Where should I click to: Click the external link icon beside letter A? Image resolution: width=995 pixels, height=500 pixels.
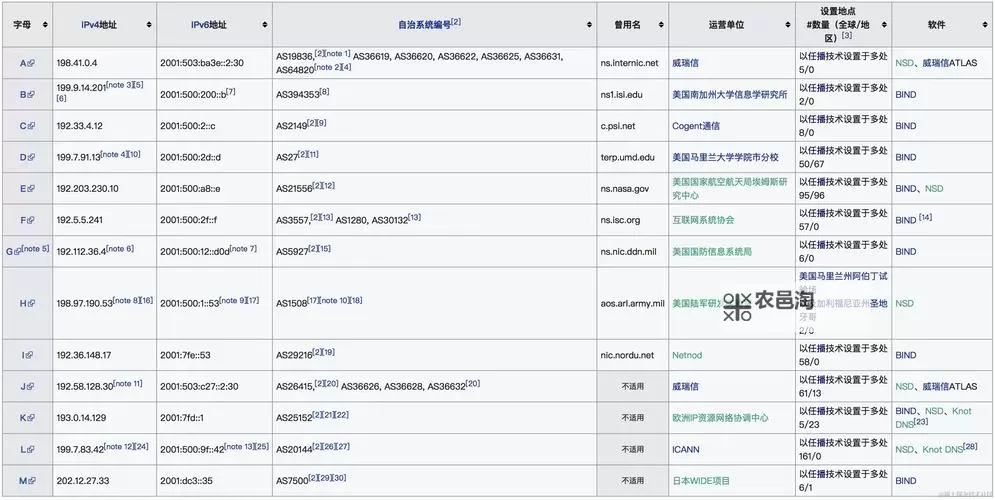click(32, 63)
